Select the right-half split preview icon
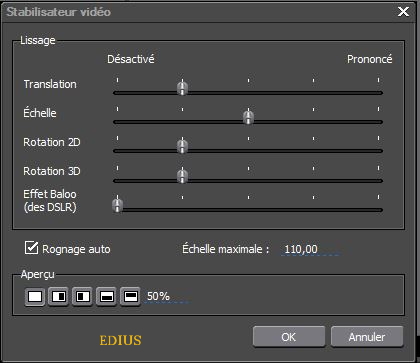The height and width of the screenshot is (363, 420). (59, 296)
